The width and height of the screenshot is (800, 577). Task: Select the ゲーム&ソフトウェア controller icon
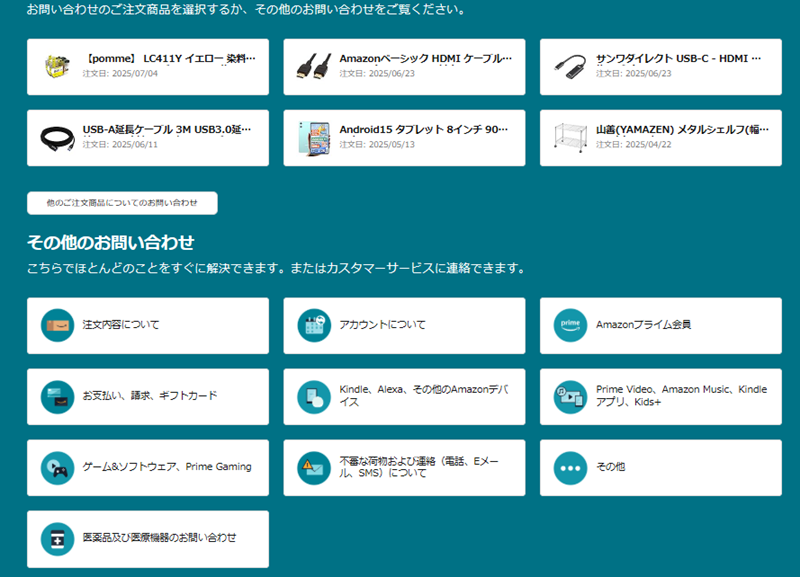tap(58, 467)
